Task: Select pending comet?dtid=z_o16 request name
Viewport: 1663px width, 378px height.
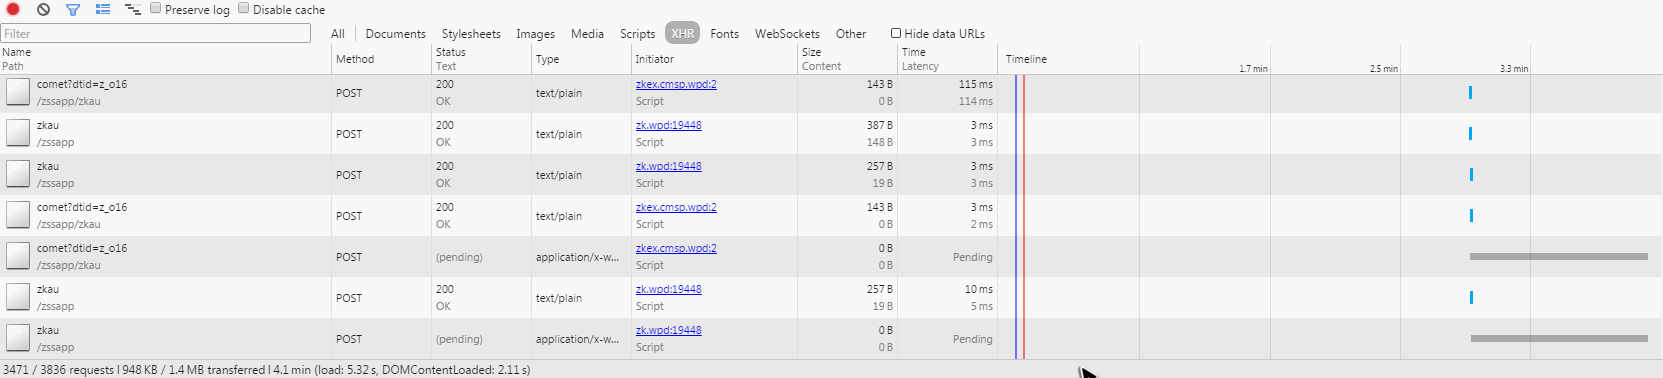Action: coord(82,248)
